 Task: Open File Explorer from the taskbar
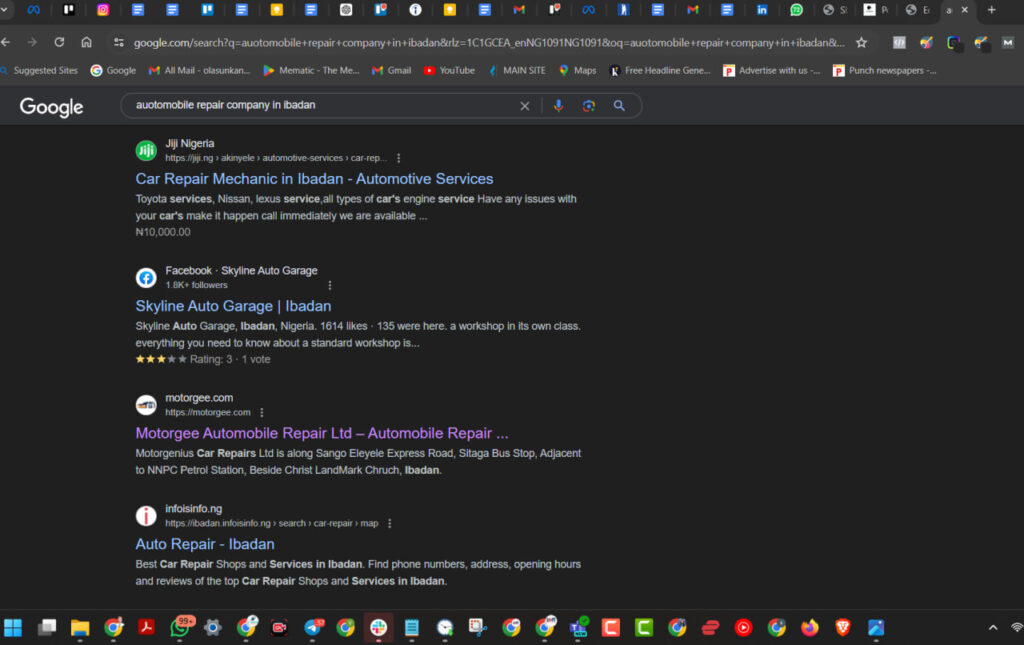80,628
